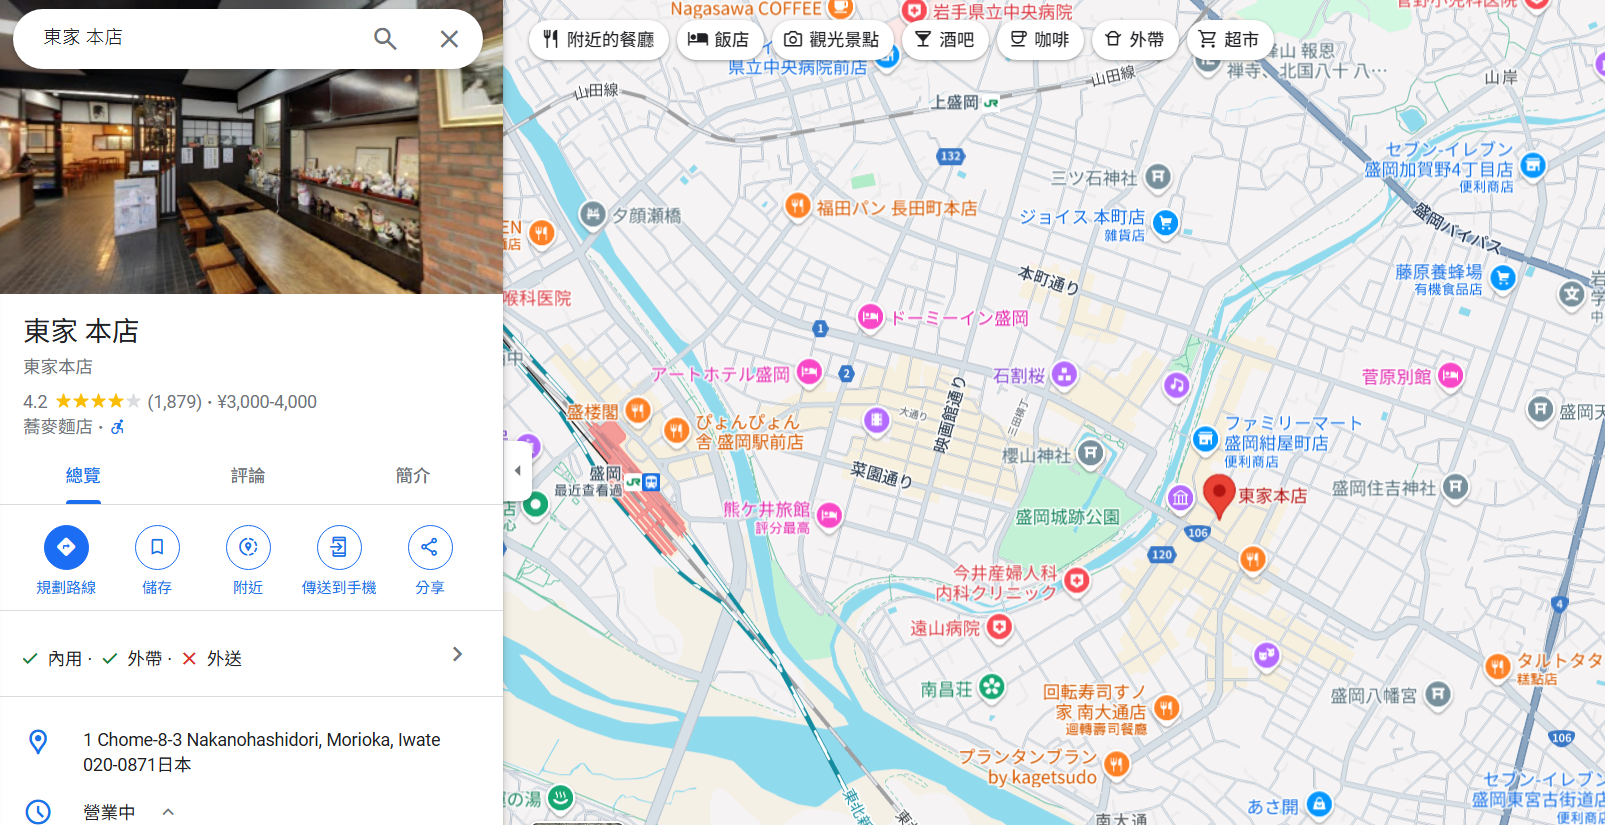Filter by 超市 chip
1605x825 pixels.
(1229, 40)
